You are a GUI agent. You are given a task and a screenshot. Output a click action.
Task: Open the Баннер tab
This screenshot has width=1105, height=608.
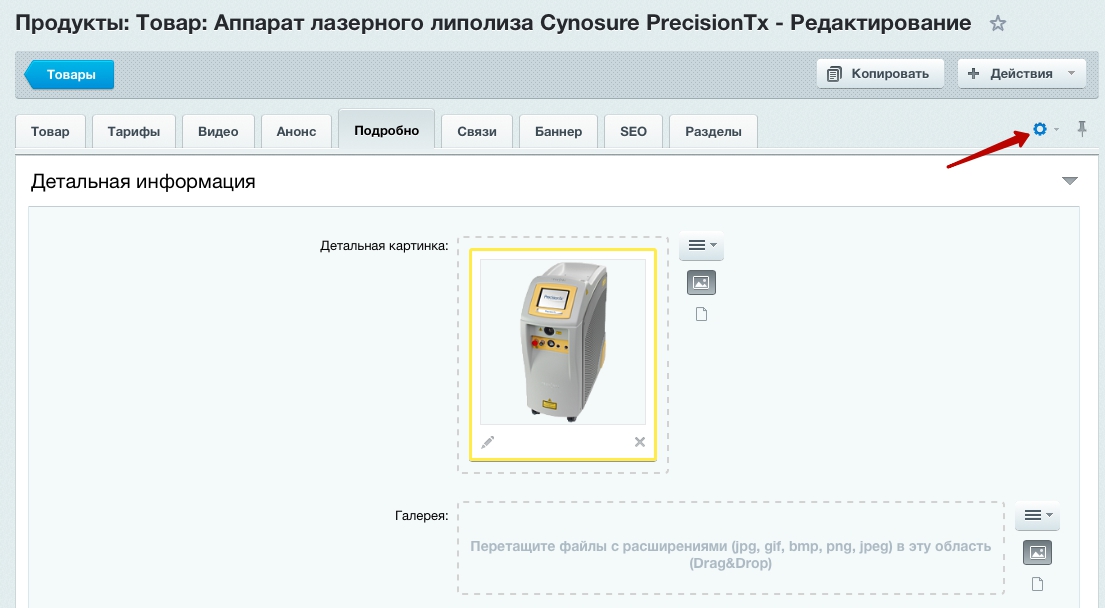tap(558, 132)
